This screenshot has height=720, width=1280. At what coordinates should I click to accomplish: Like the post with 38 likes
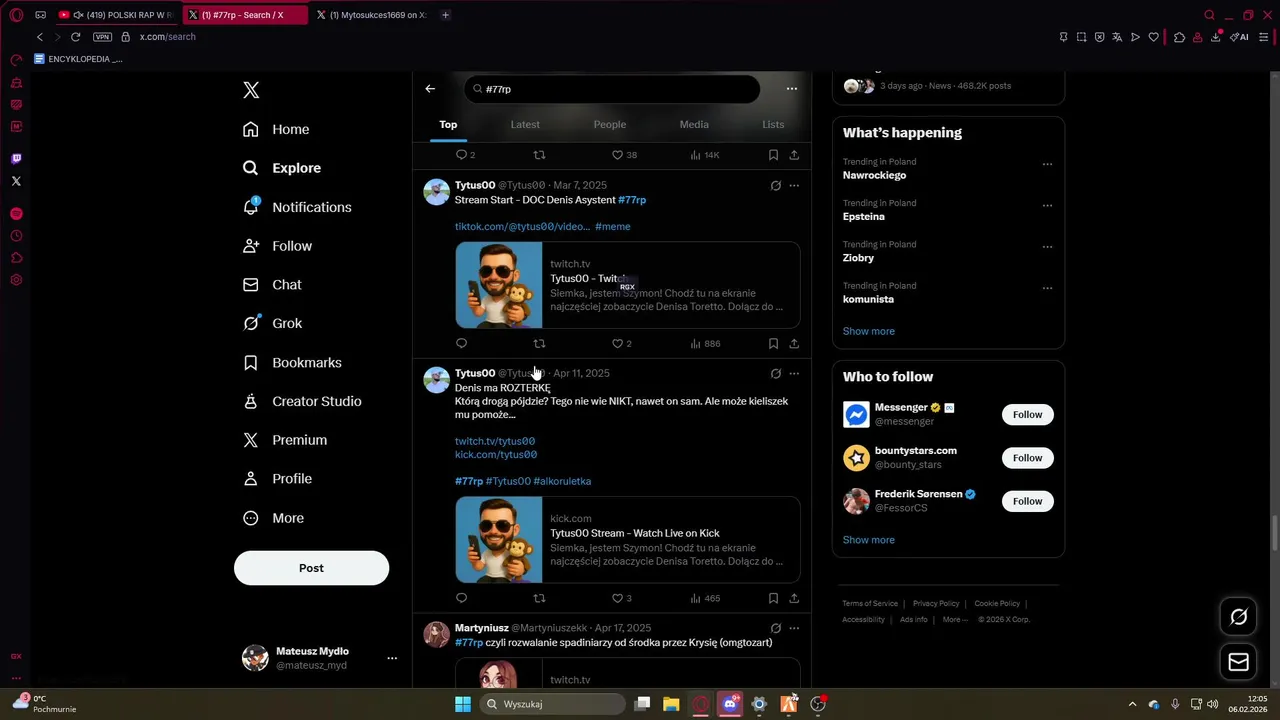pos(624,155)
